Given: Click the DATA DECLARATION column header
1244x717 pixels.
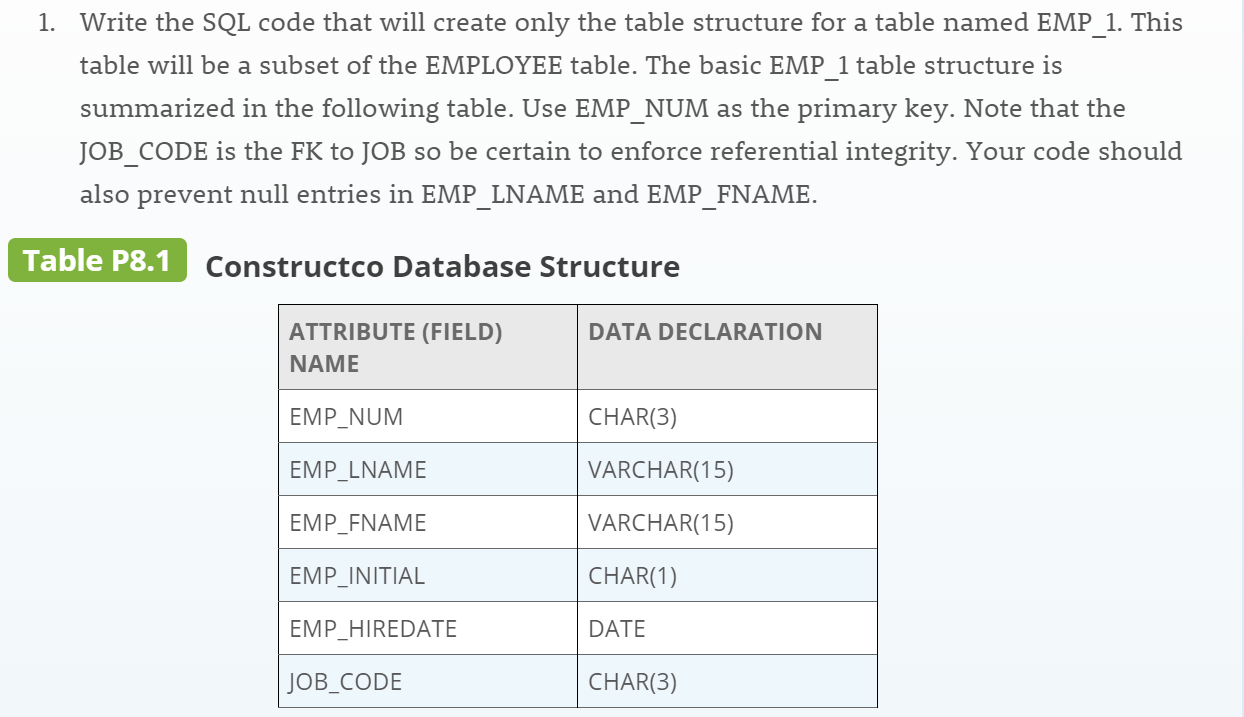Looking at the screenshot, I should coord(727,348).
